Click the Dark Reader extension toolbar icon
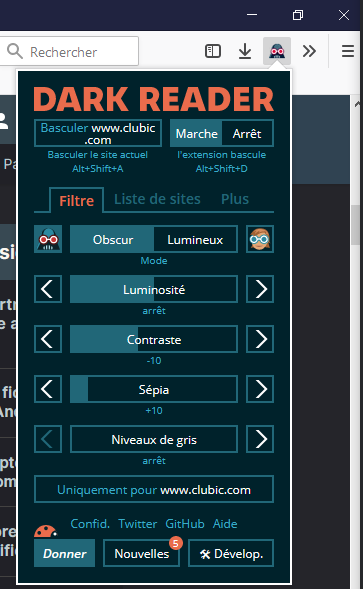 tap(277, 51)
